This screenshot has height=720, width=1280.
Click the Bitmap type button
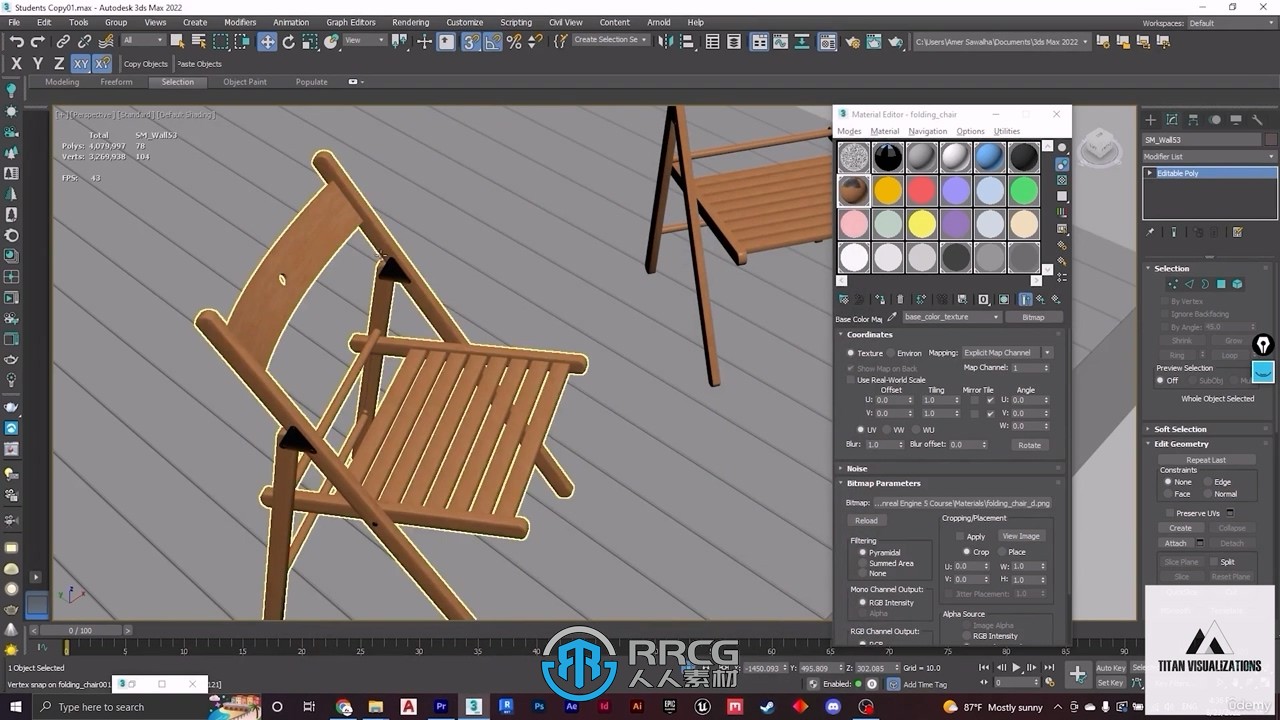1033,317
